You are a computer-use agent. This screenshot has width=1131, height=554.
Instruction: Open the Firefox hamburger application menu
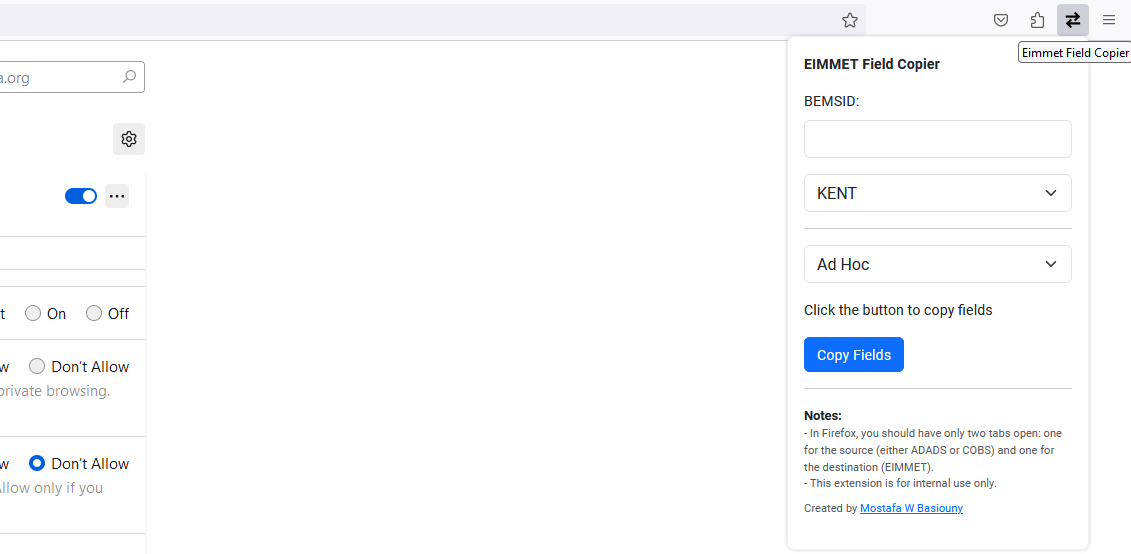[1109, 20]
